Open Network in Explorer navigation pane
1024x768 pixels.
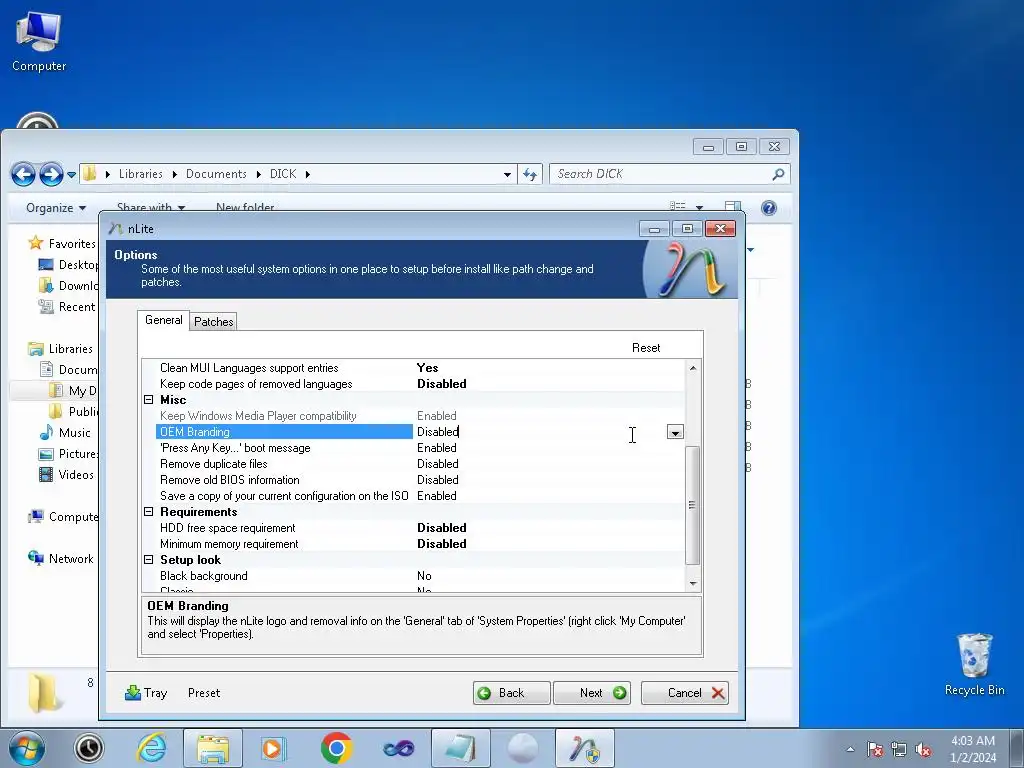pos(61,559)
